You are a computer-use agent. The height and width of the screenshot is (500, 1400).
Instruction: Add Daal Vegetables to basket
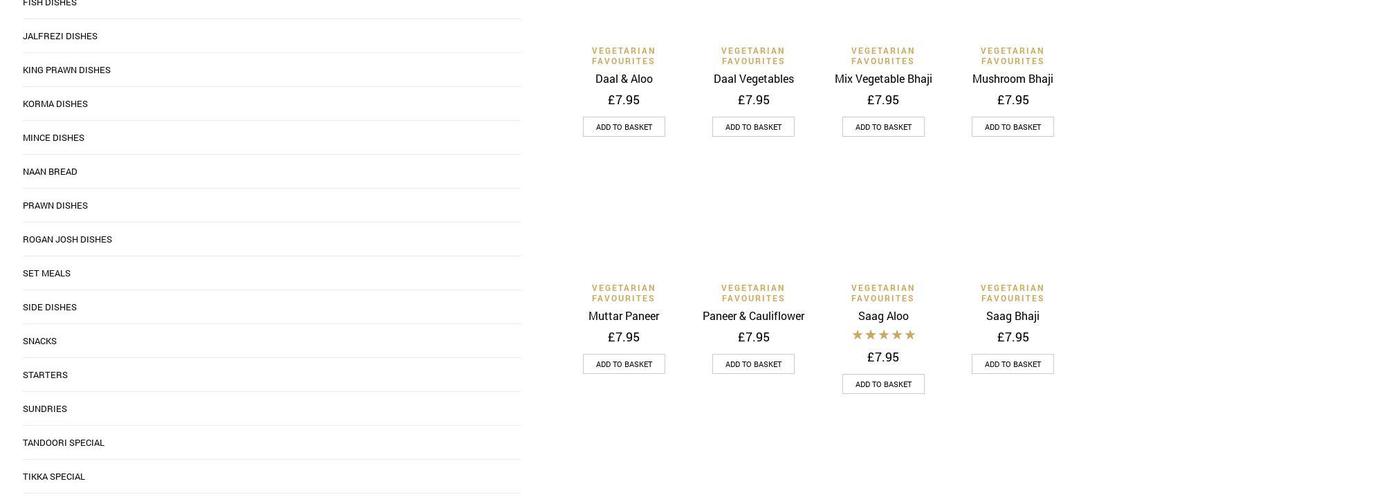point(754,127)
